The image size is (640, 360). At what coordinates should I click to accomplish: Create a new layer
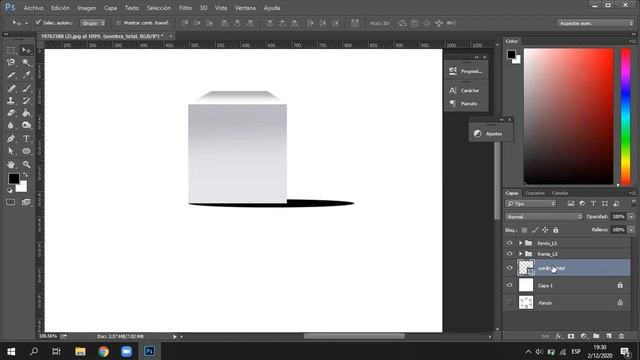(x=609, y=336)
